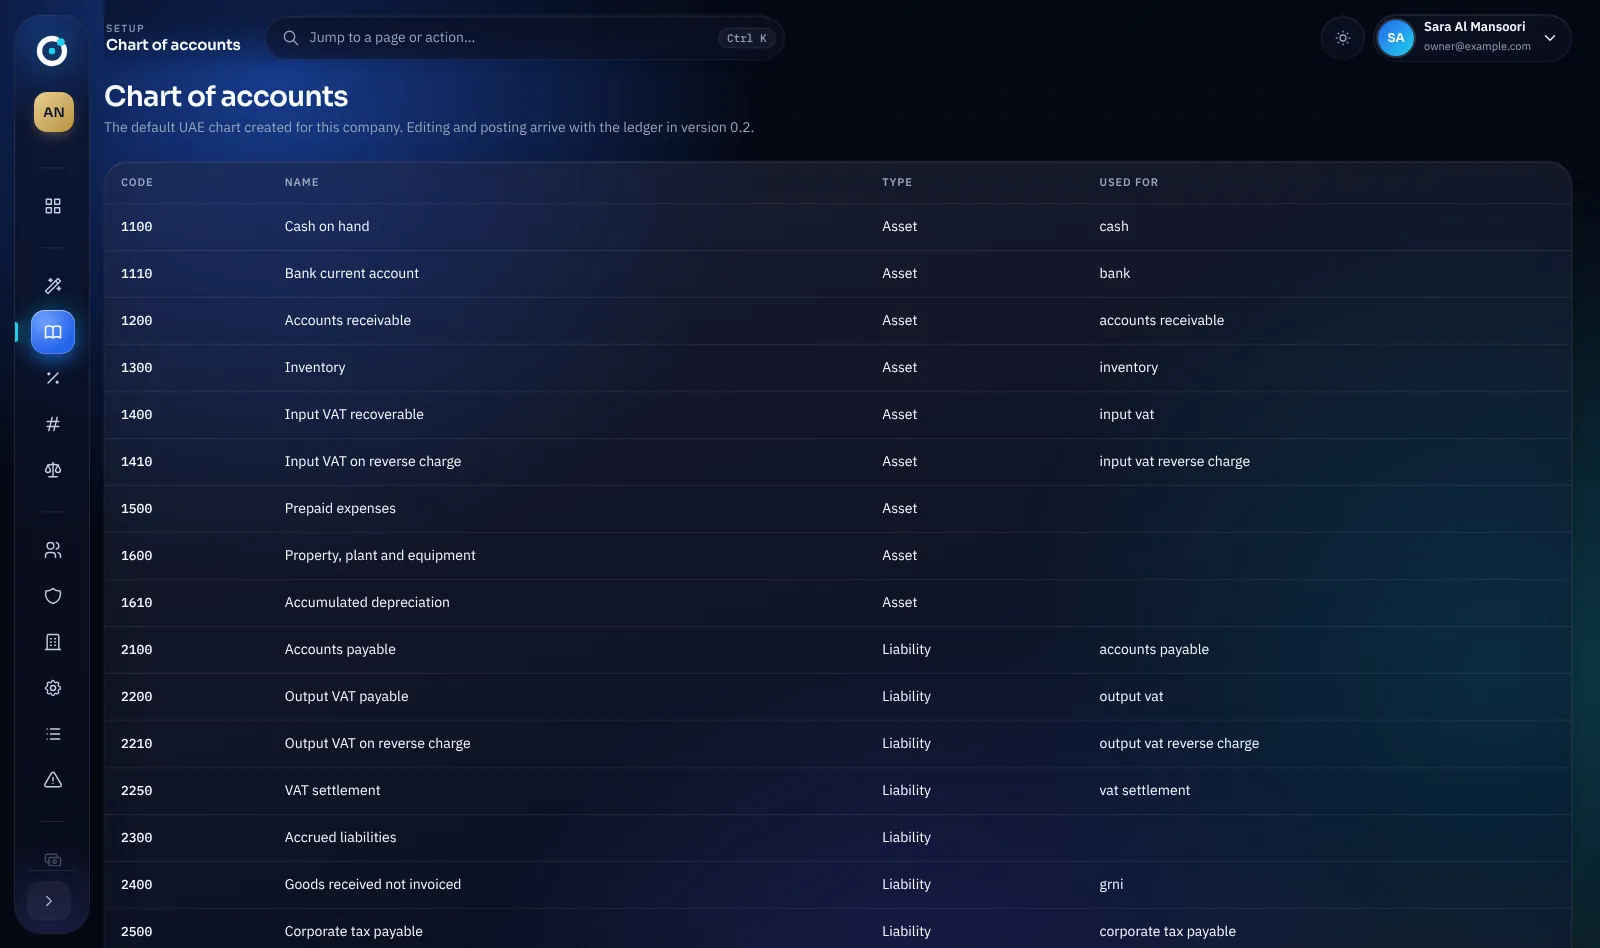
Task: Click the SA user avatar
Action: tap(1396, 38)
